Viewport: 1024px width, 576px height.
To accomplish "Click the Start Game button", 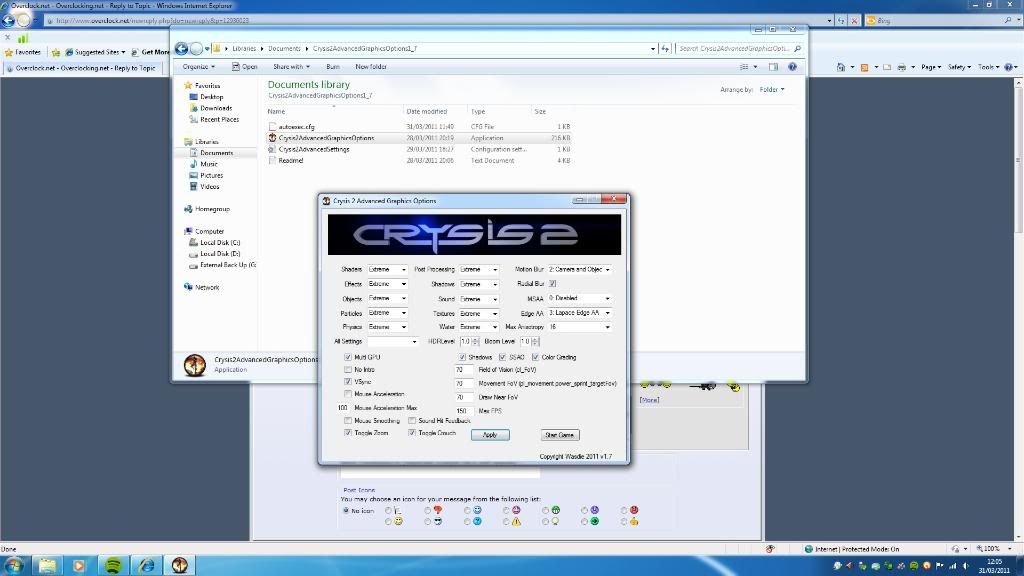I will [560, 435].
